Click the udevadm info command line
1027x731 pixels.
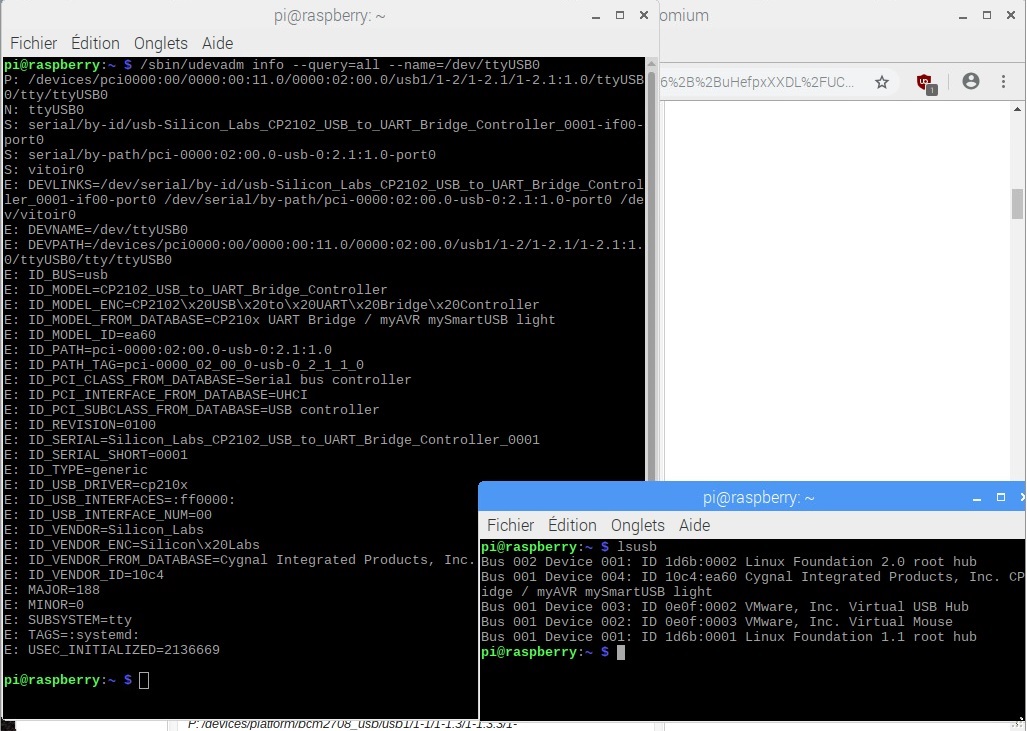pyautogui.click(x=272, y=65)
